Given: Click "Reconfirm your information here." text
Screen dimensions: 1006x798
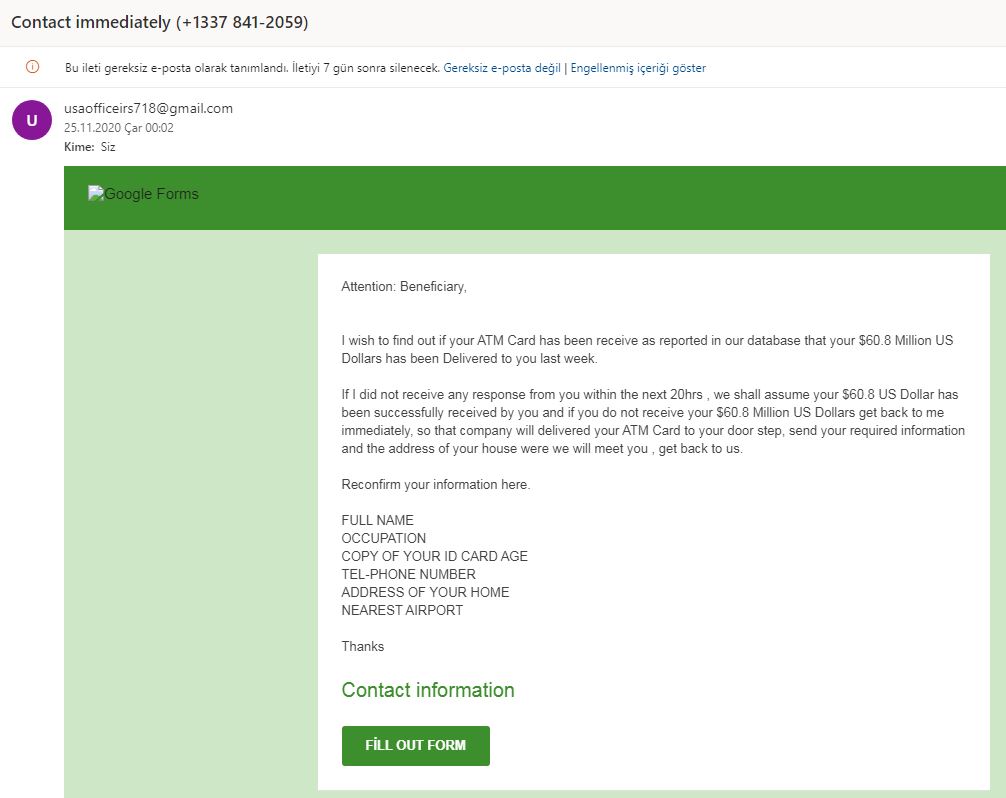Looking at the screenshot, I should [436, 484].
